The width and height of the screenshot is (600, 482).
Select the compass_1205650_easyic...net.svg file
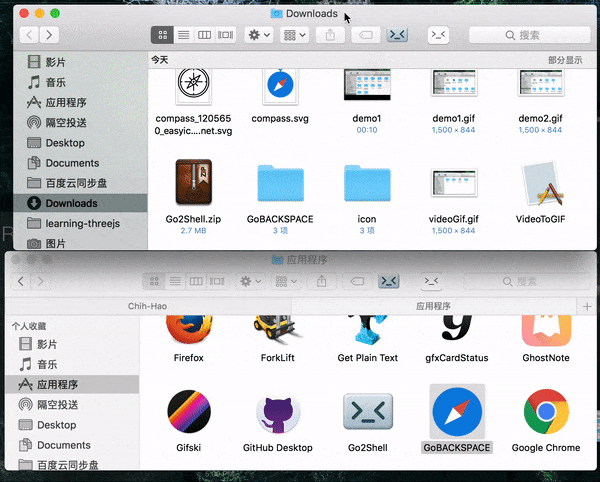(x=194, y=86)
